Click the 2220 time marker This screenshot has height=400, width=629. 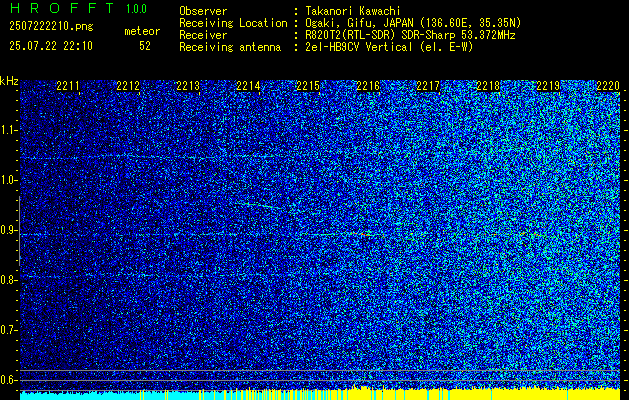608,85
